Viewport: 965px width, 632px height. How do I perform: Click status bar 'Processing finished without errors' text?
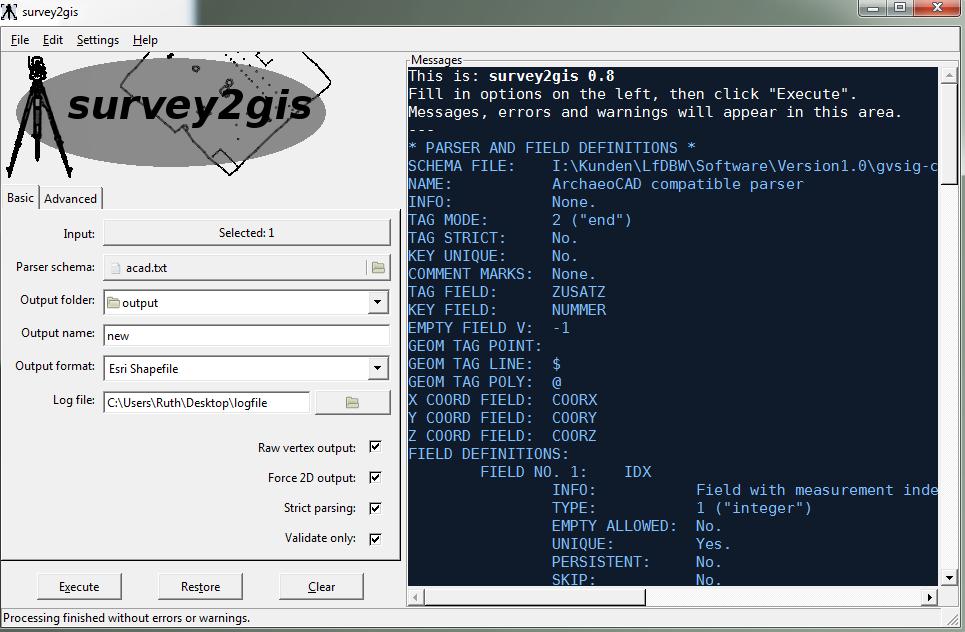click(126, 618)
